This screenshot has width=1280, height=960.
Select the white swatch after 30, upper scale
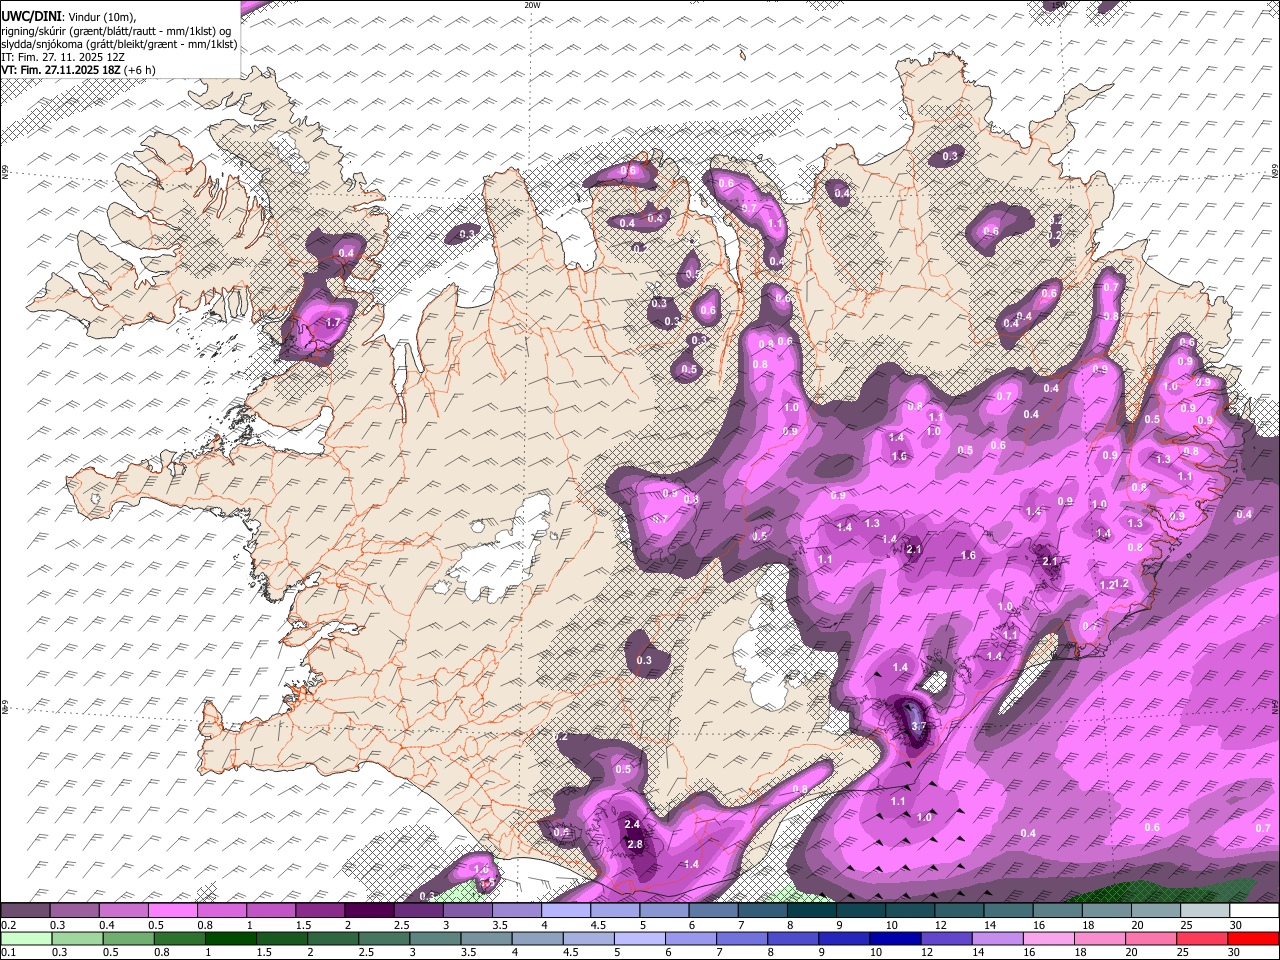pyautogui.click(x=1254, y=910)
